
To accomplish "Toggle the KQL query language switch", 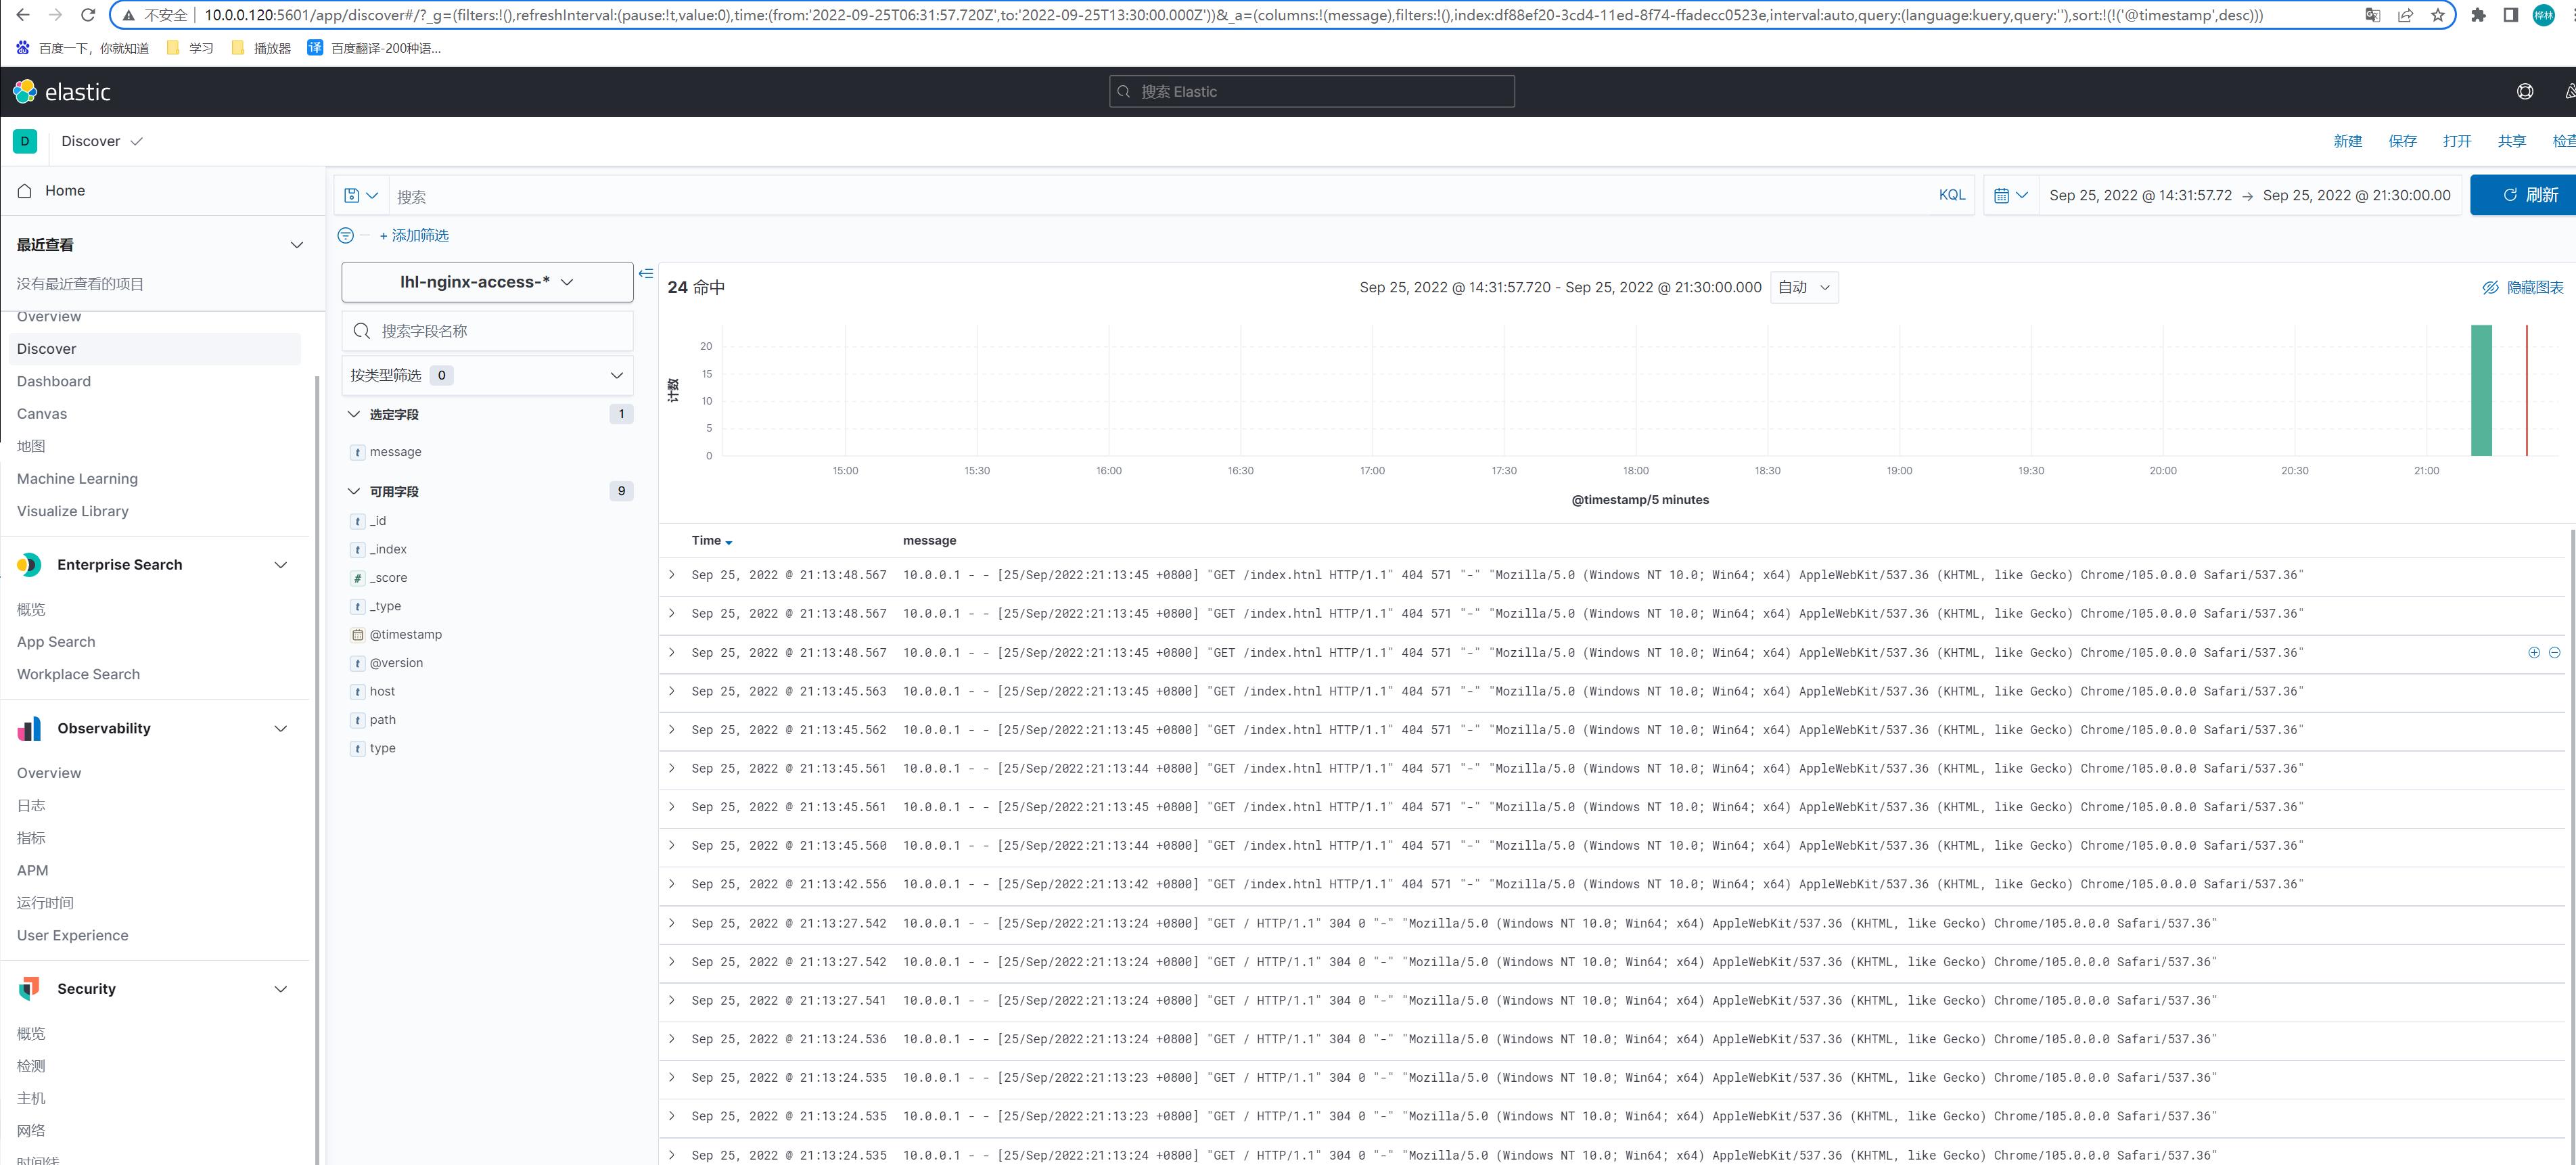I will tap(1951, 195).
